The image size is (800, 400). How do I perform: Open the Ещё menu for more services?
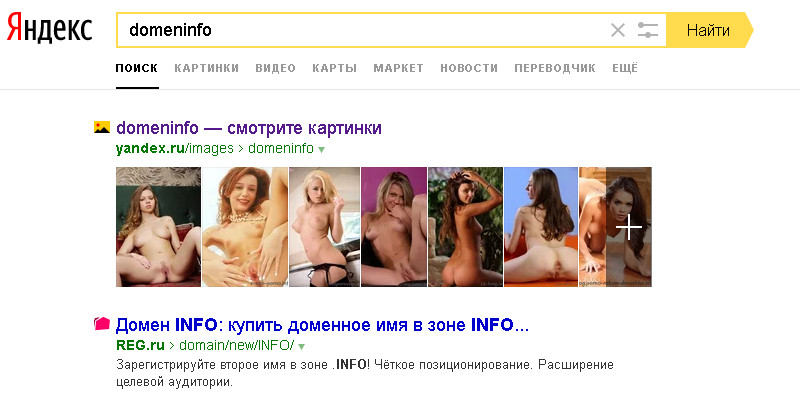[625, 68]
